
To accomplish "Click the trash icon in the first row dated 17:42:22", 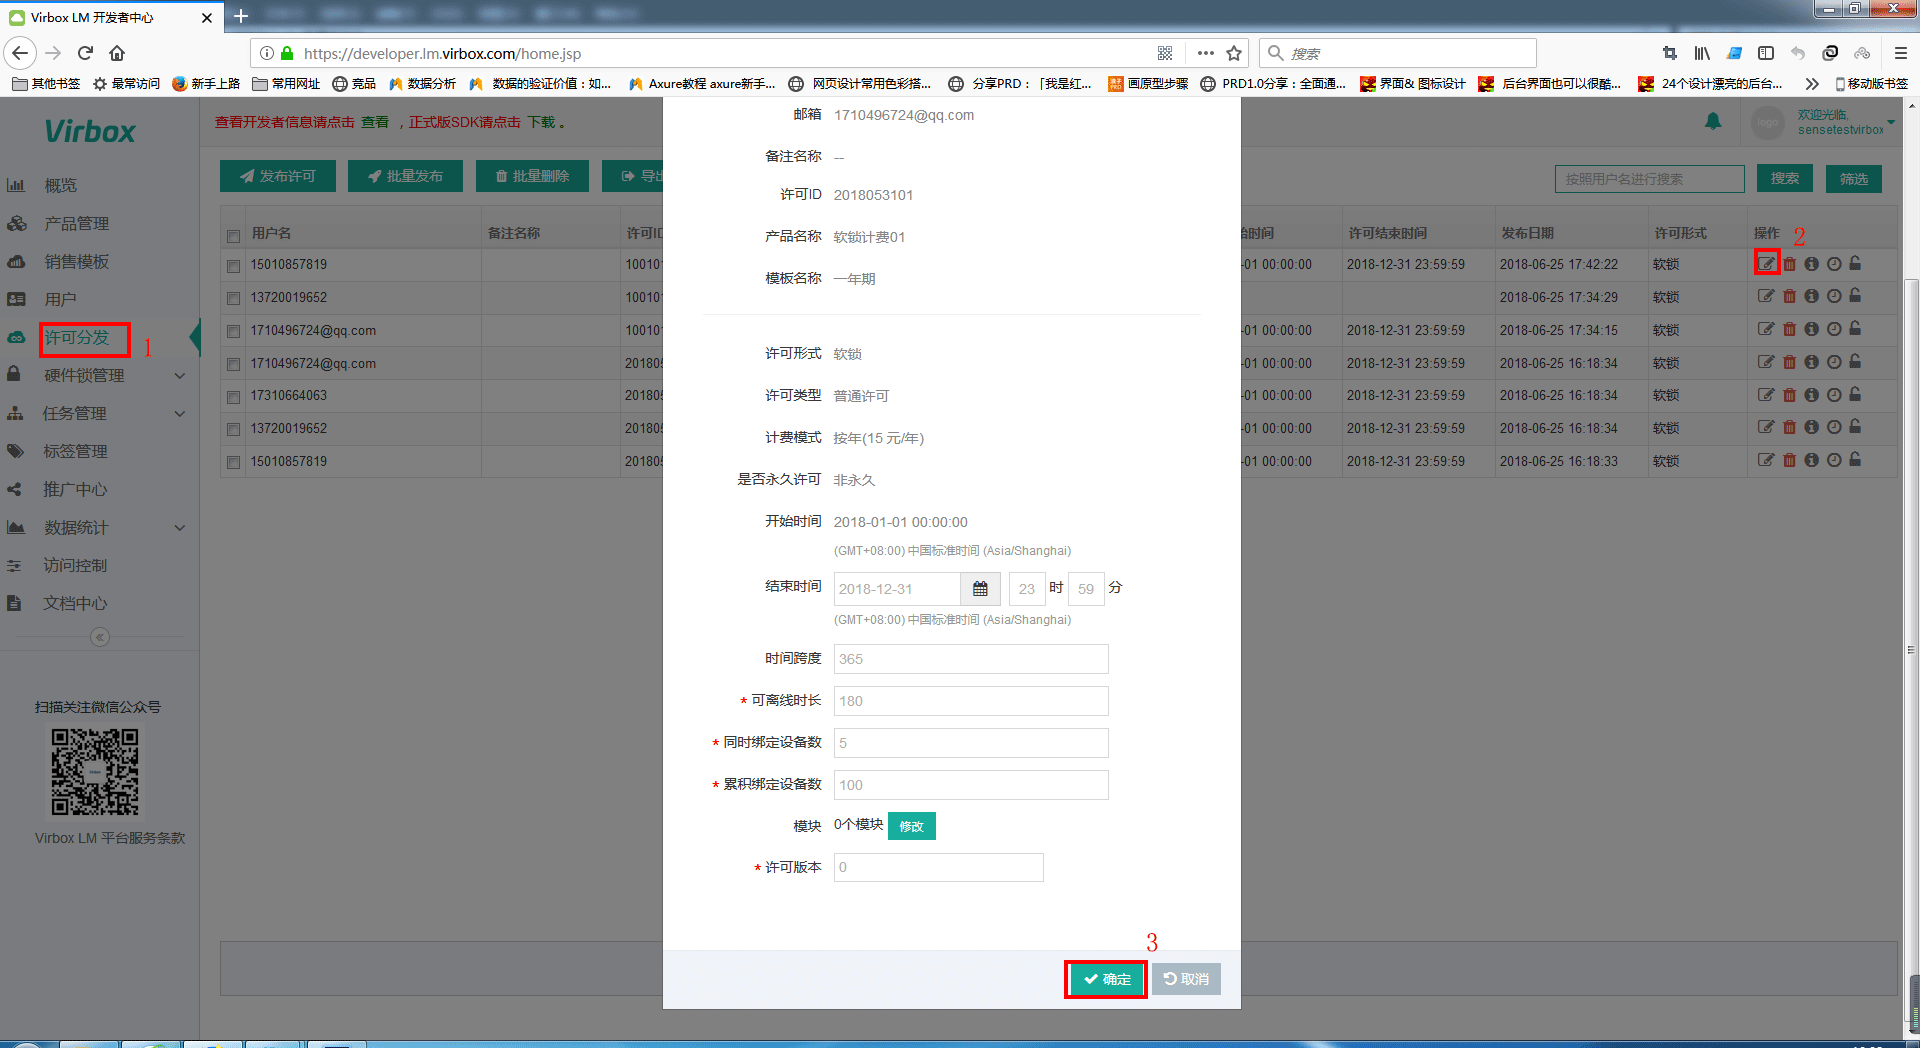I will (1789, 264).
